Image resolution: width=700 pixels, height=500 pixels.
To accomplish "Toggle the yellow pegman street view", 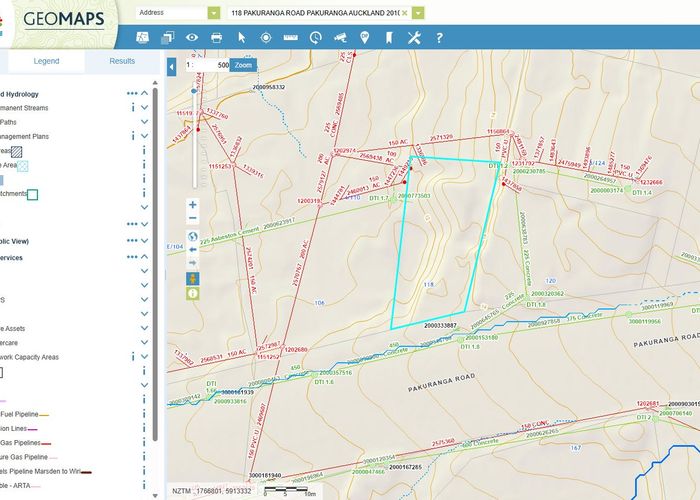I will [193, 277].
